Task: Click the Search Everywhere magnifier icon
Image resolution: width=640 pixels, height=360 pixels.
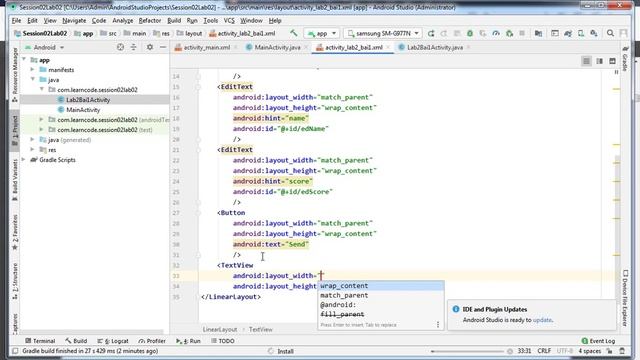Action: [610, 33]
